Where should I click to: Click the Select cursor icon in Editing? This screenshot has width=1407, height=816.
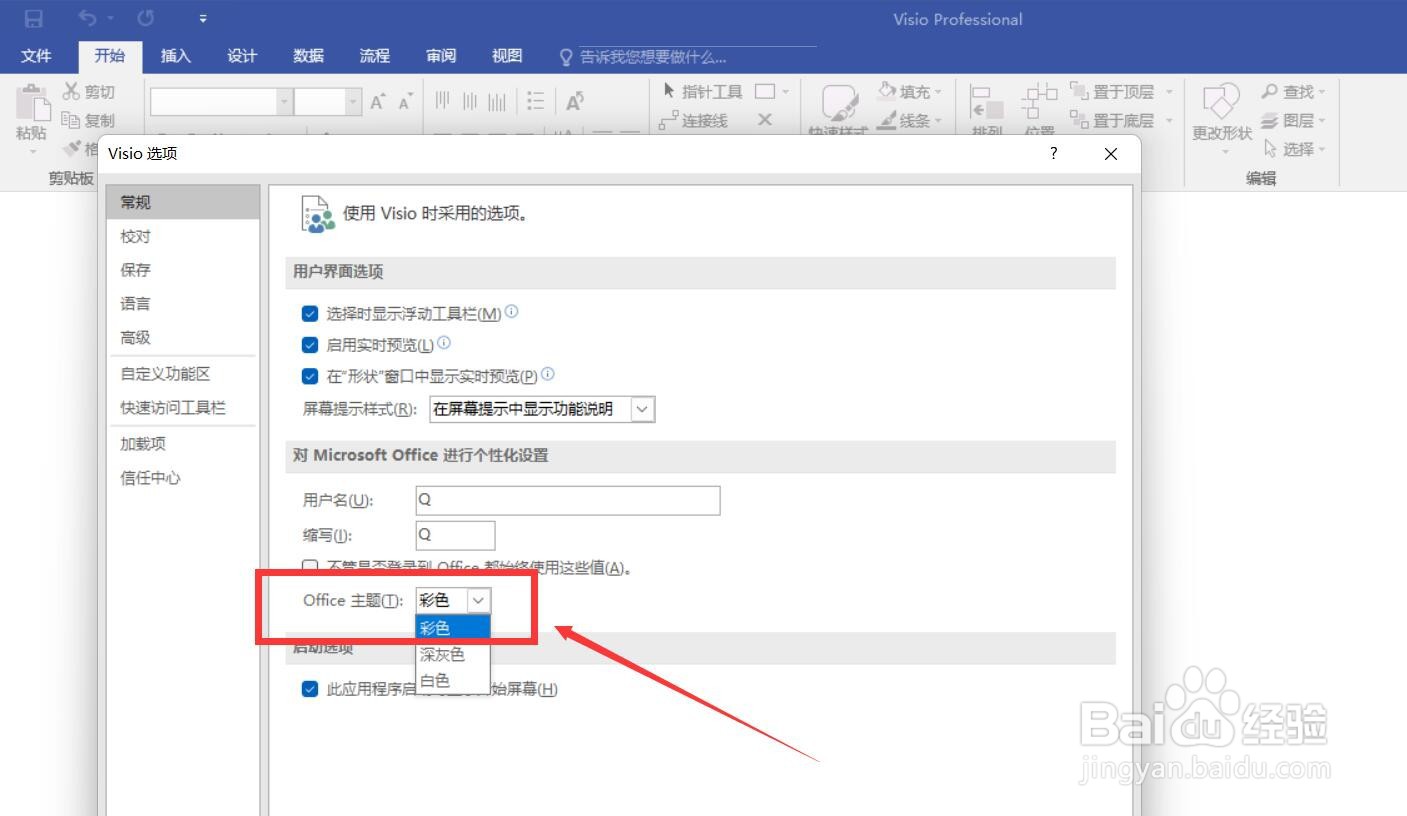tap(1270, 149)
